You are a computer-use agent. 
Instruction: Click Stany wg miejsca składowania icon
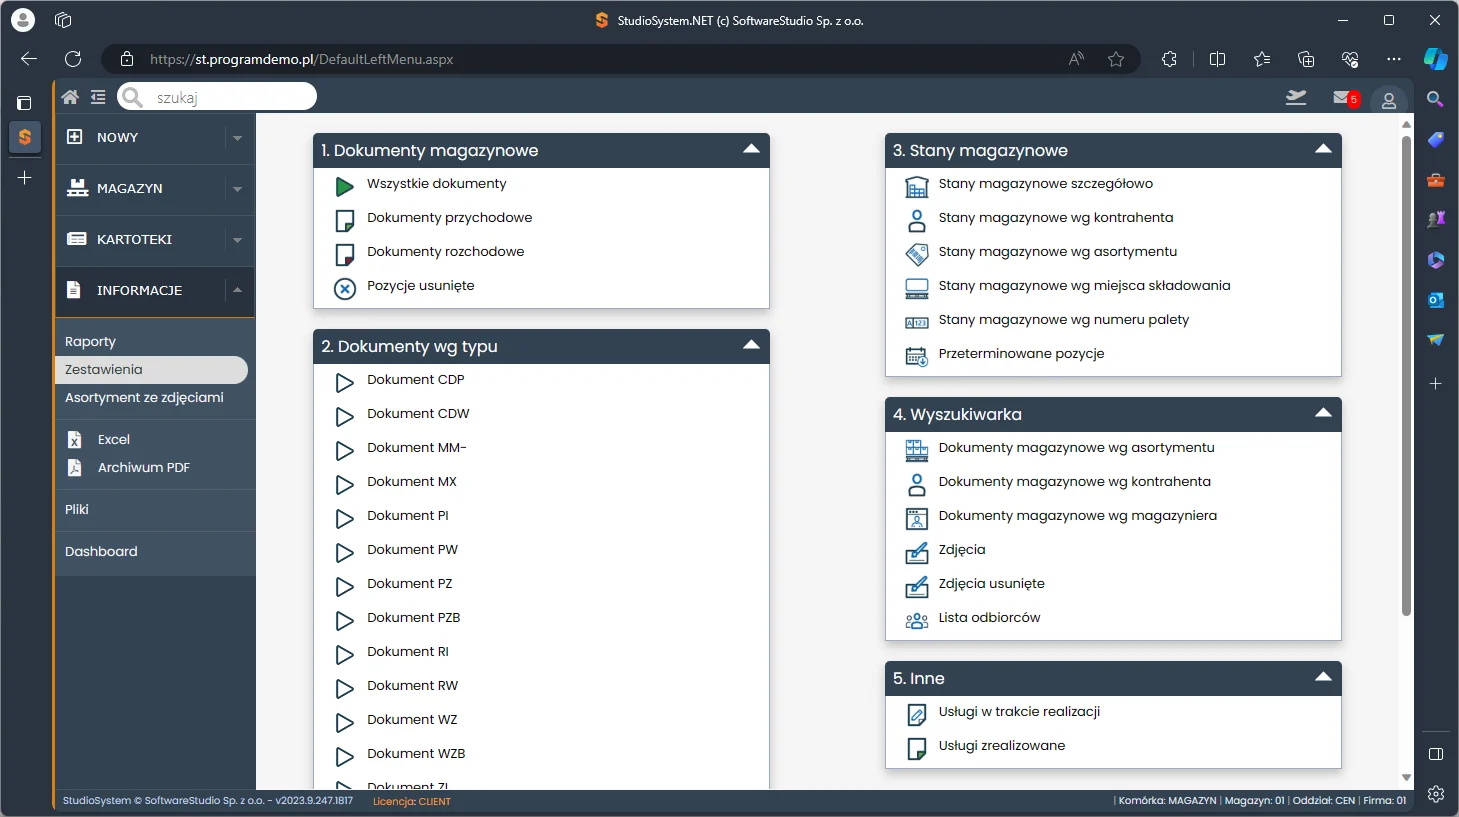(916, 288)
